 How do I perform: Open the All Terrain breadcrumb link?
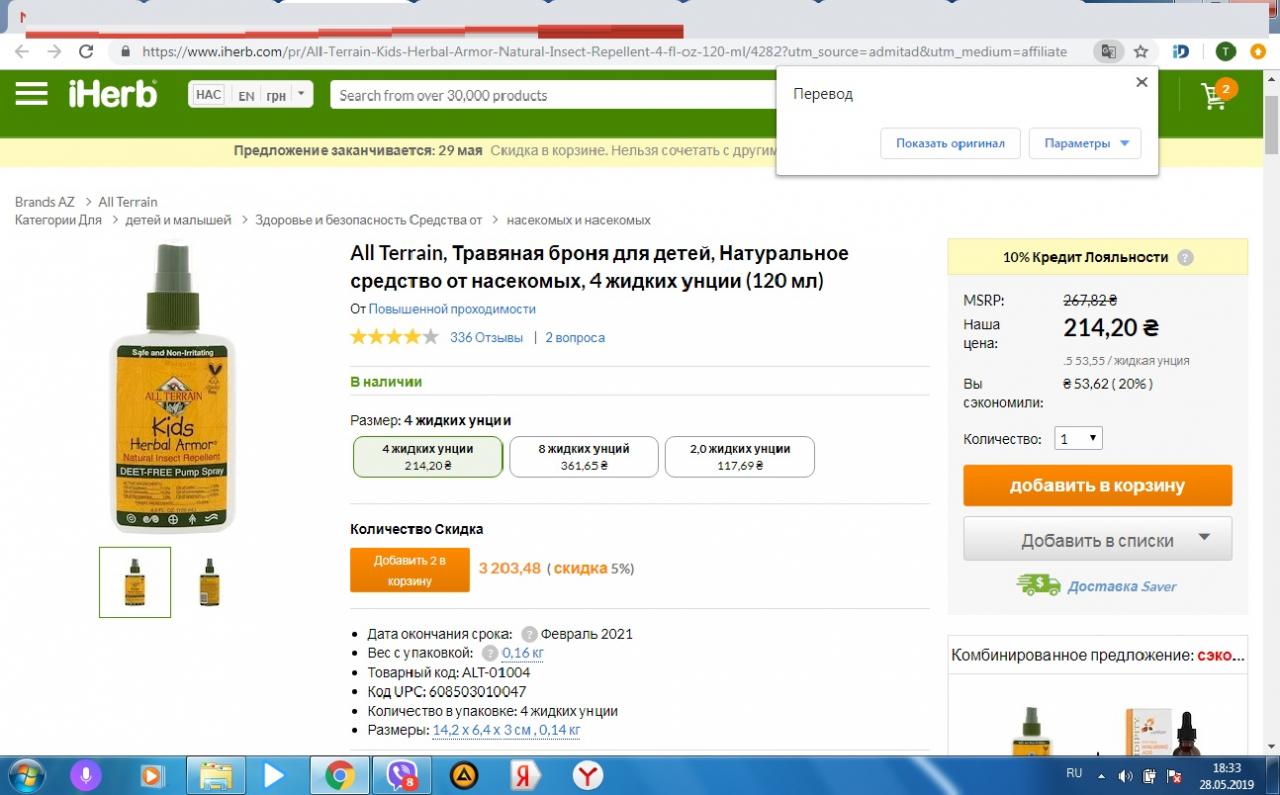(127, 202)
